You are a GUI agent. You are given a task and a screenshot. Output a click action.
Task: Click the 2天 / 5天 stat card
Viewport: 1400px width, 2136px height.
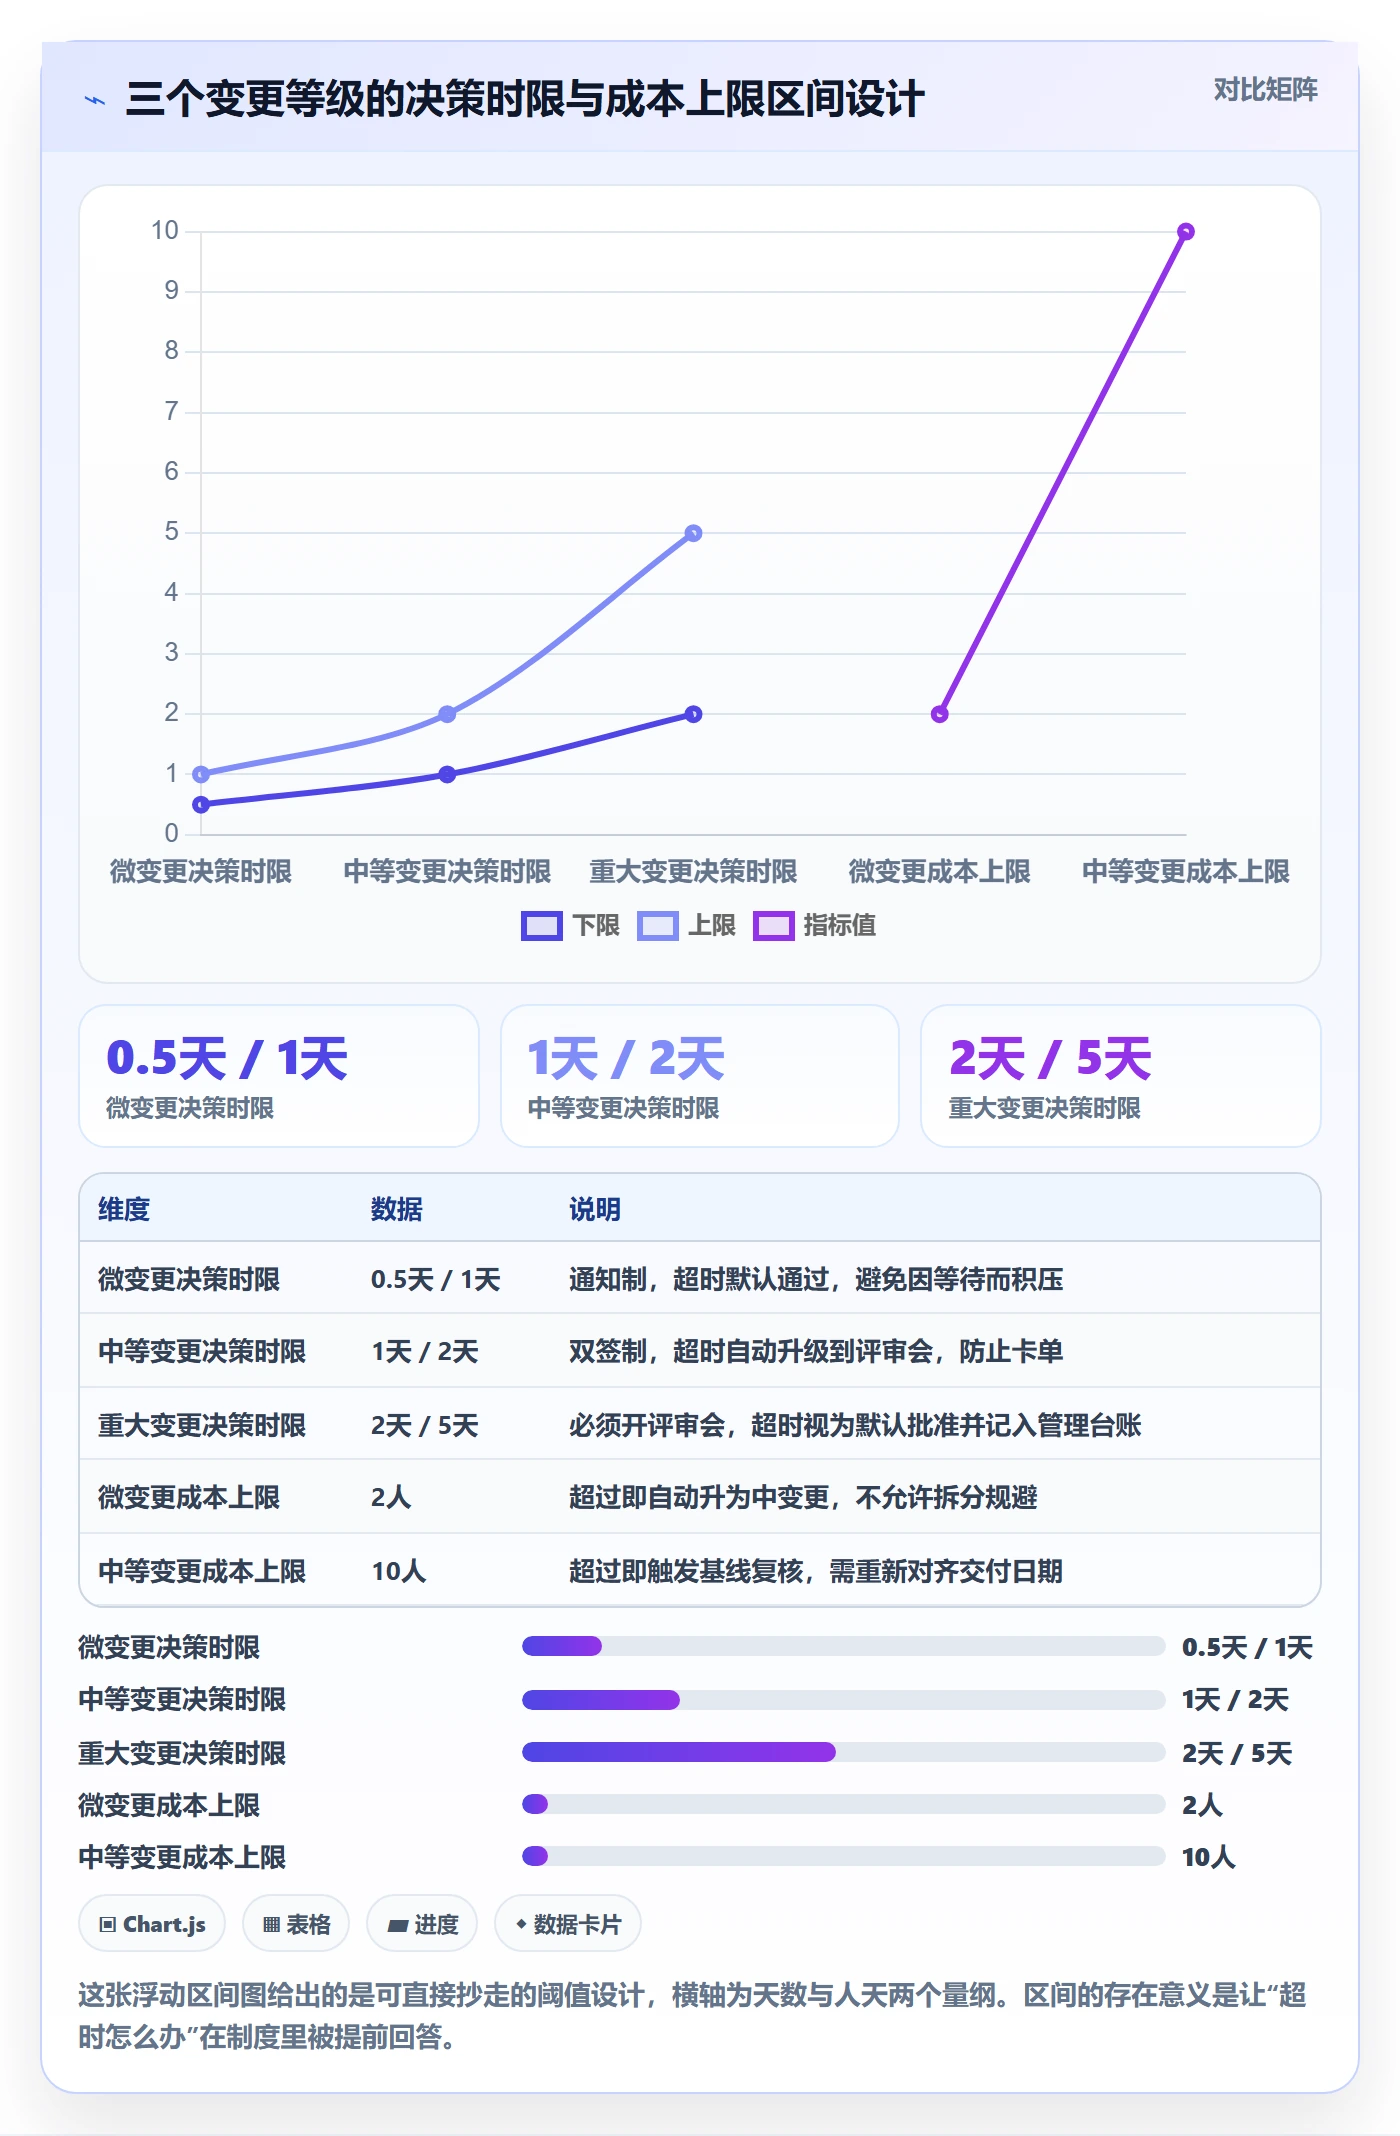coord(1121,1076)
